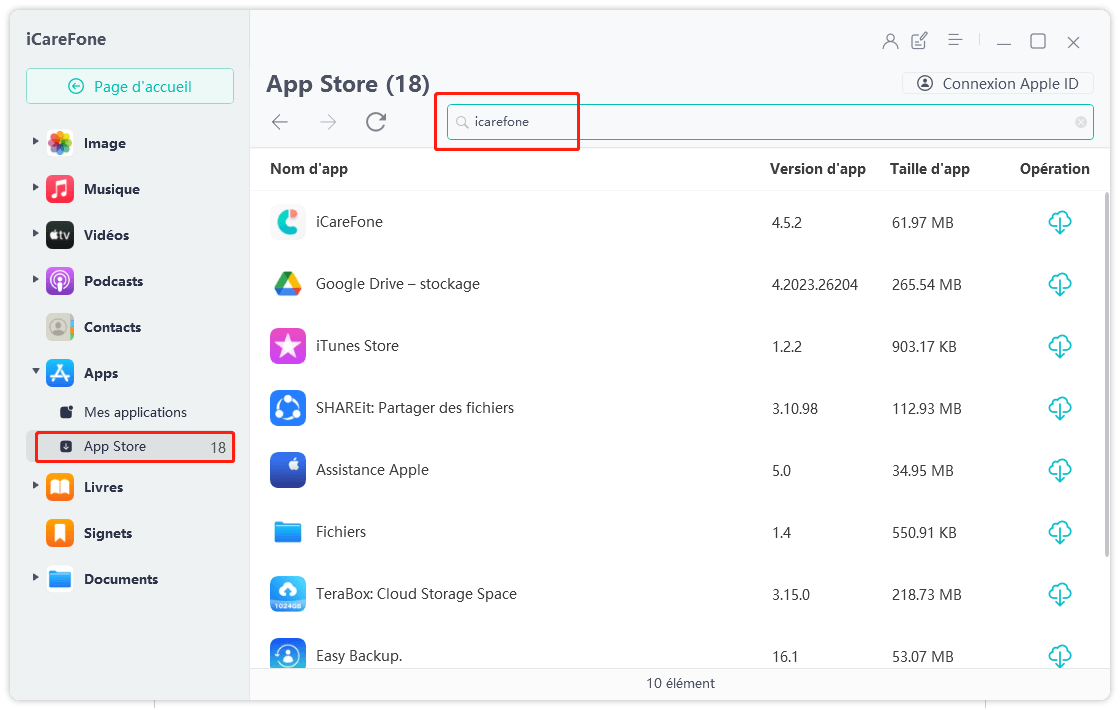This screenshot has height=710, width=1120.
Task: Click the Opération column header
Action: [1054, 169]
